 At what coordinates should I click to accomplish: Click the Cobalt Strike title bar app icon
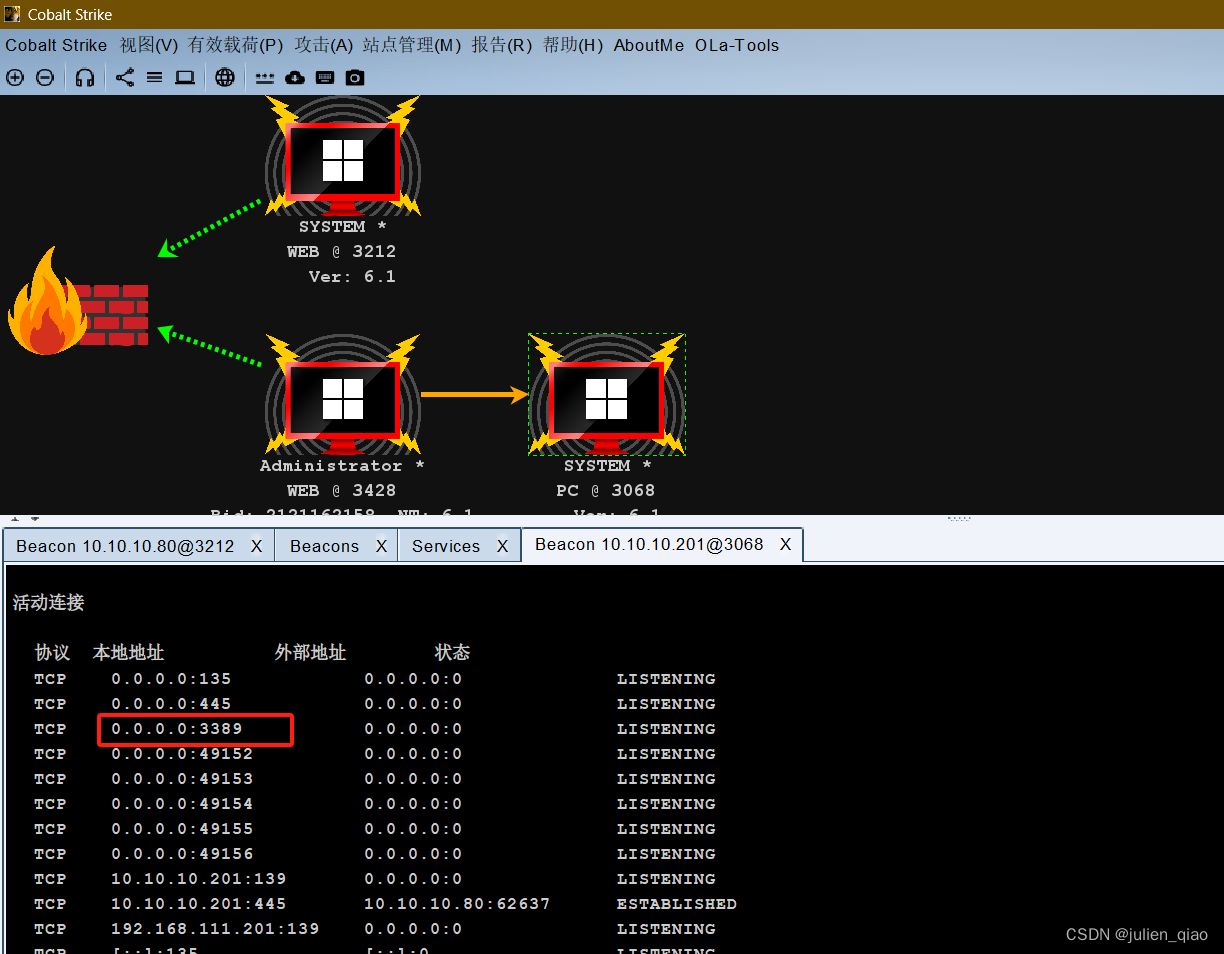coord(12,14)
